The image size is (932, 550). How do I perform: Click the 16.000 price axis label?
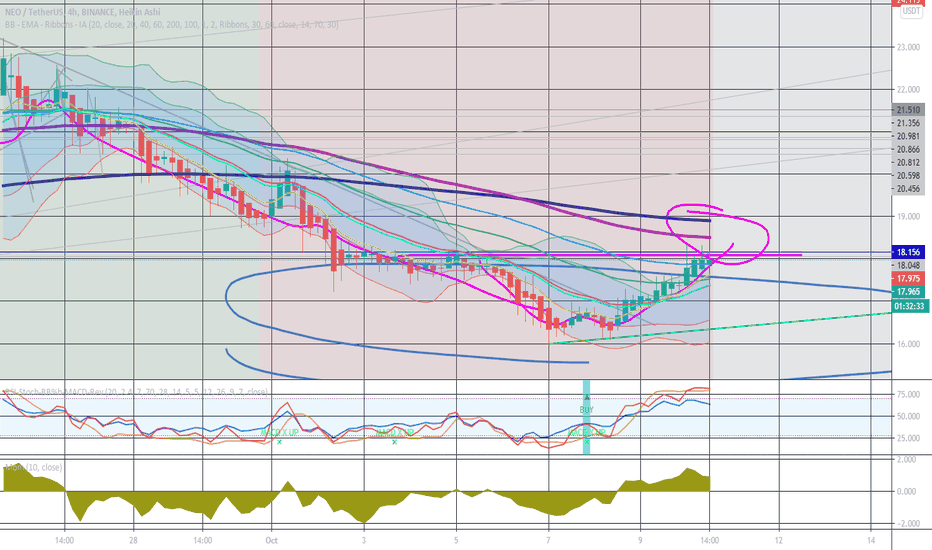(x=908, y=344)
